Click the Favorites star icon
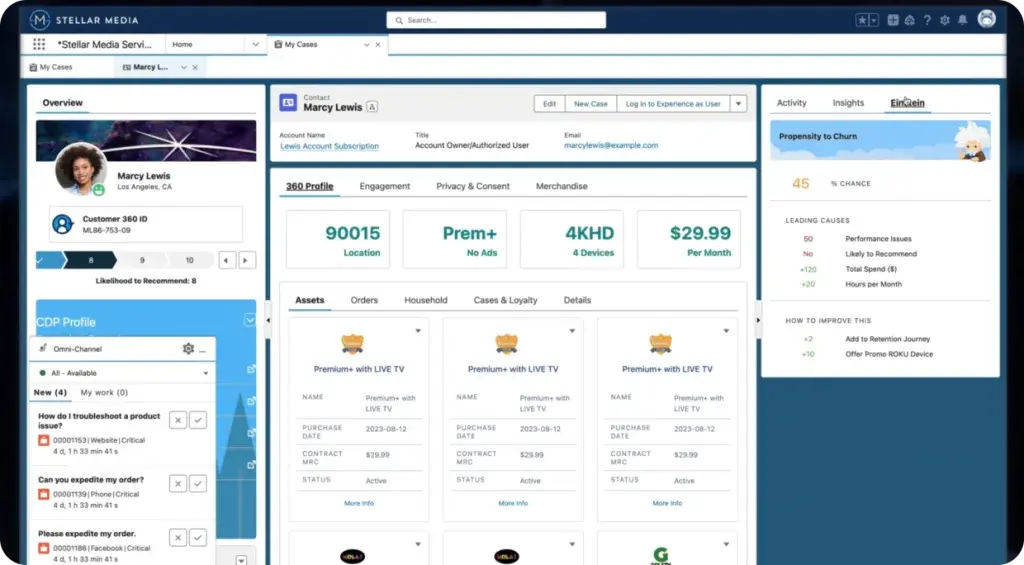1024x565 pixels. 862,20
